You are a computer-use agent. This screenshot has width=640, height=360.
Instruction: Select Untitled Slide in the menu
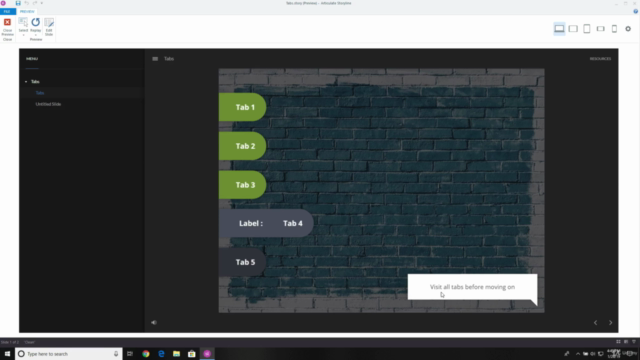[48, 104]
